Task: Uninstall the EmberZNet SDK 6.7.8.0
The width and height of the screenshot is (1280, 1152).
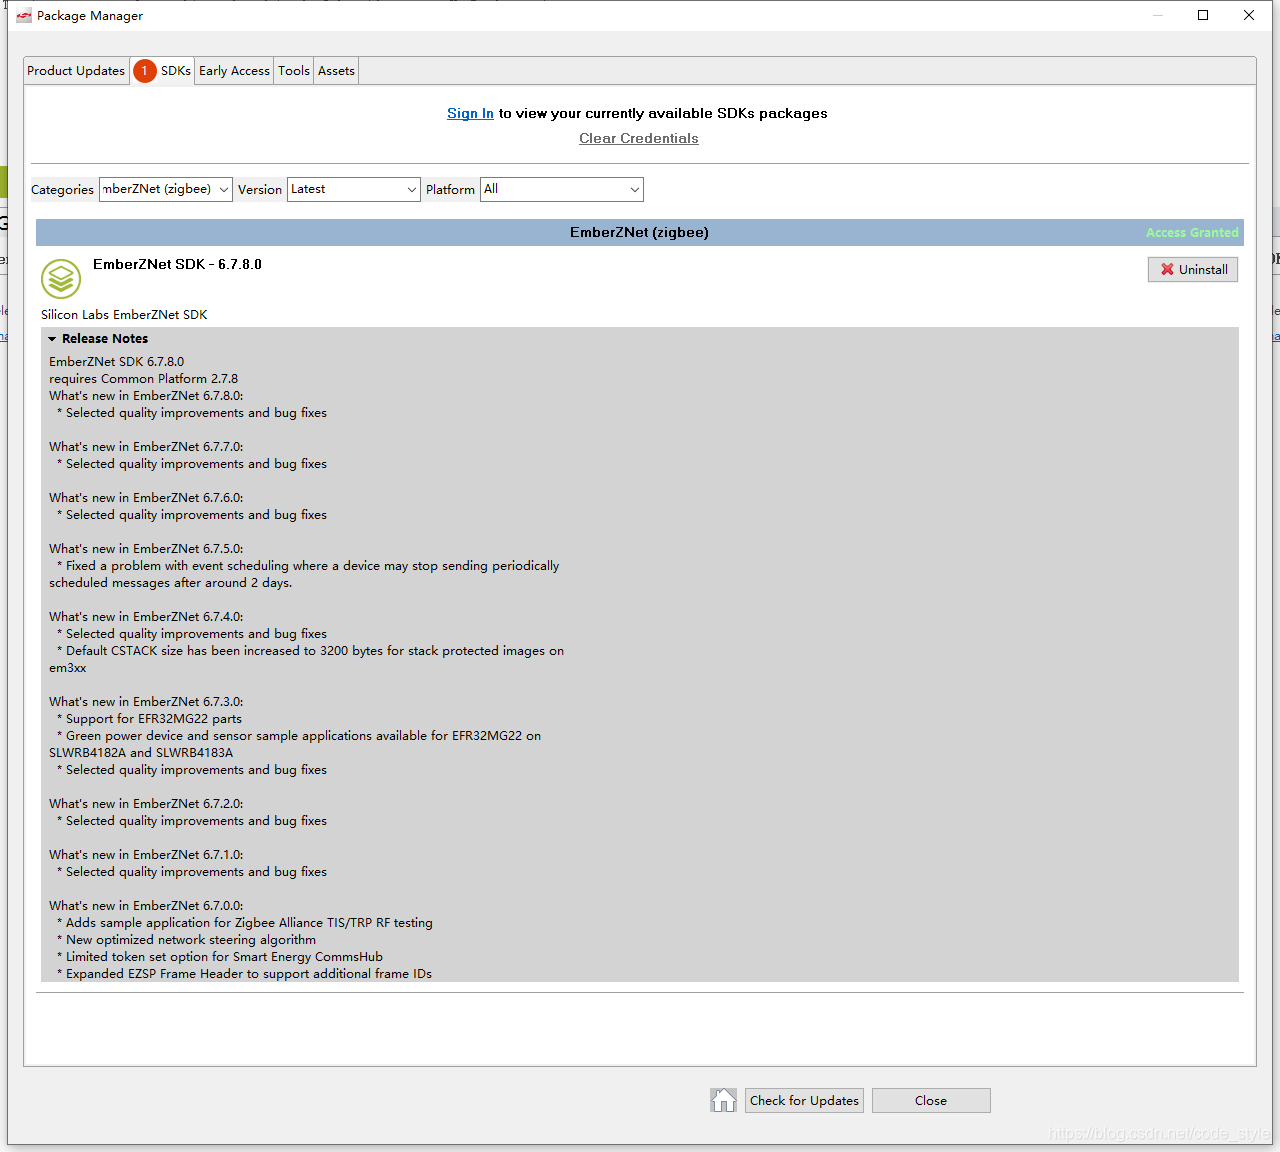Action: coord(1193,269)
